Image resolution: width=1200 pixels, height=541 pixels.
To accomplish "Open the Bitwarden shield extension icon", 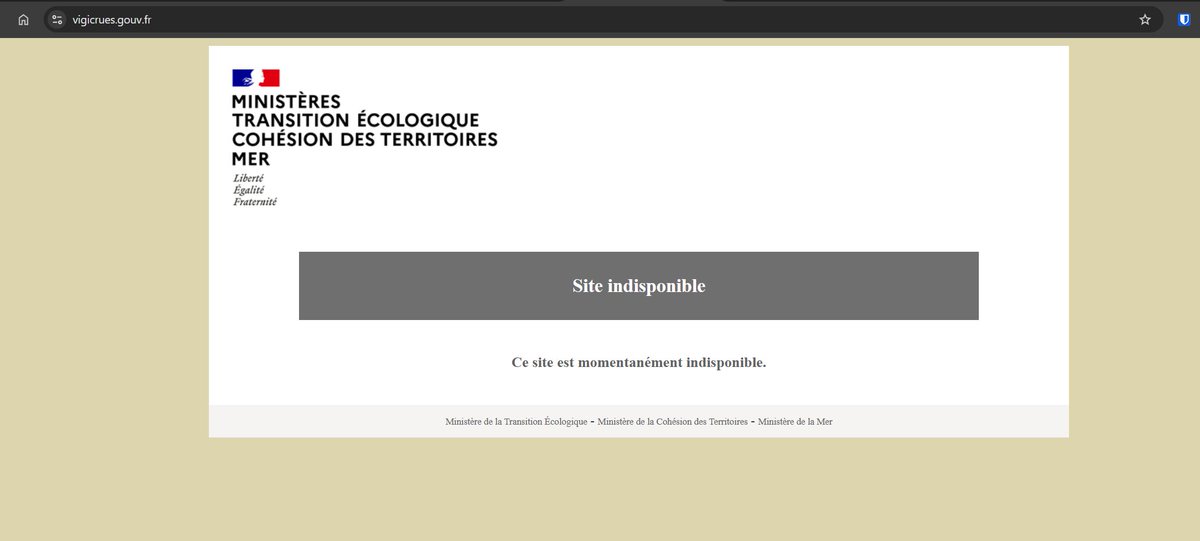I will pyautogui.click(x=1184, y=19).
